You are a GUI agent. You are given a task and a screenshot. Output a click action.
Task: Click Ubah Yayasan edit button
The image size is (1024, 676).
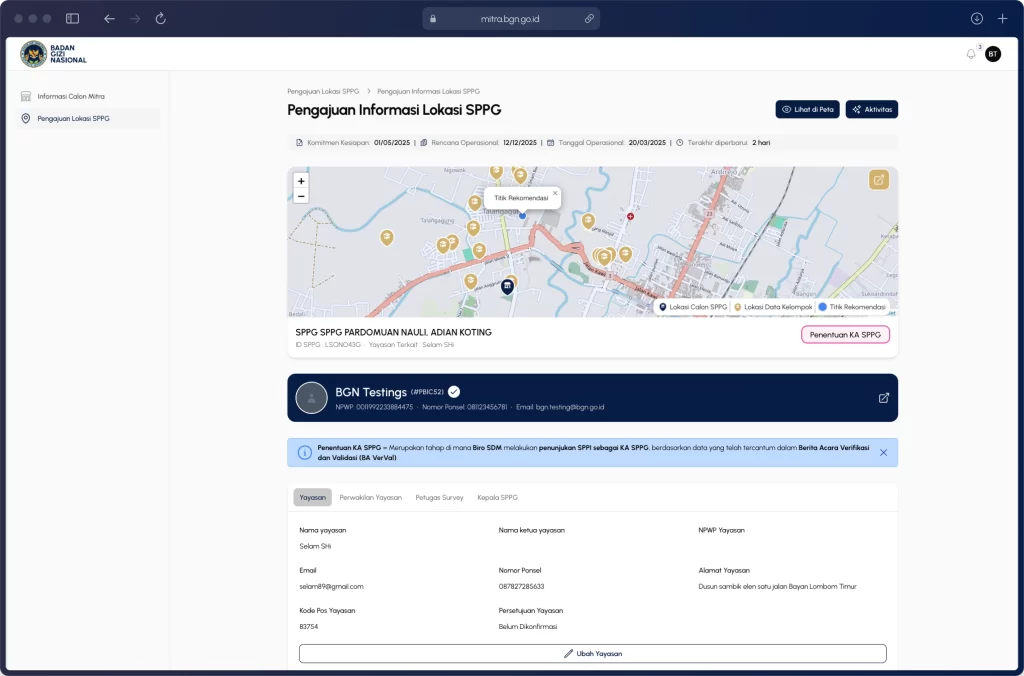coord(592,653)
